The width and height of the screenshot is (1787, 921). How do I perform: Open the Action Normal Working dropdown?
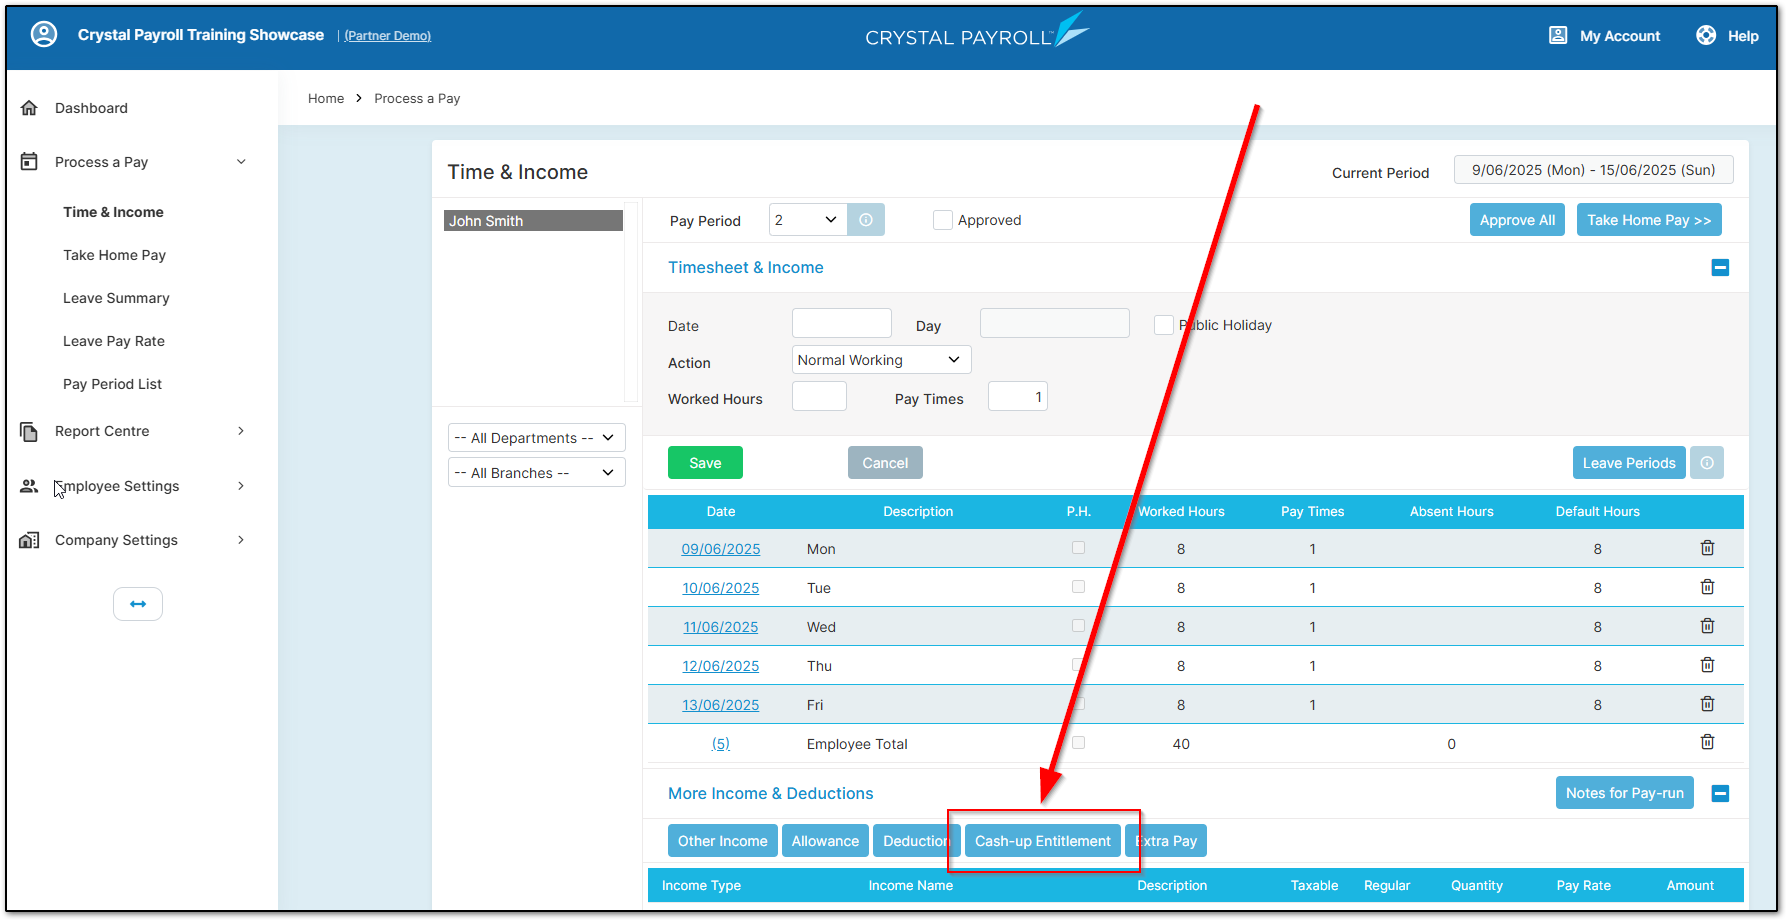pyautogui.click(x=881, y=360)
